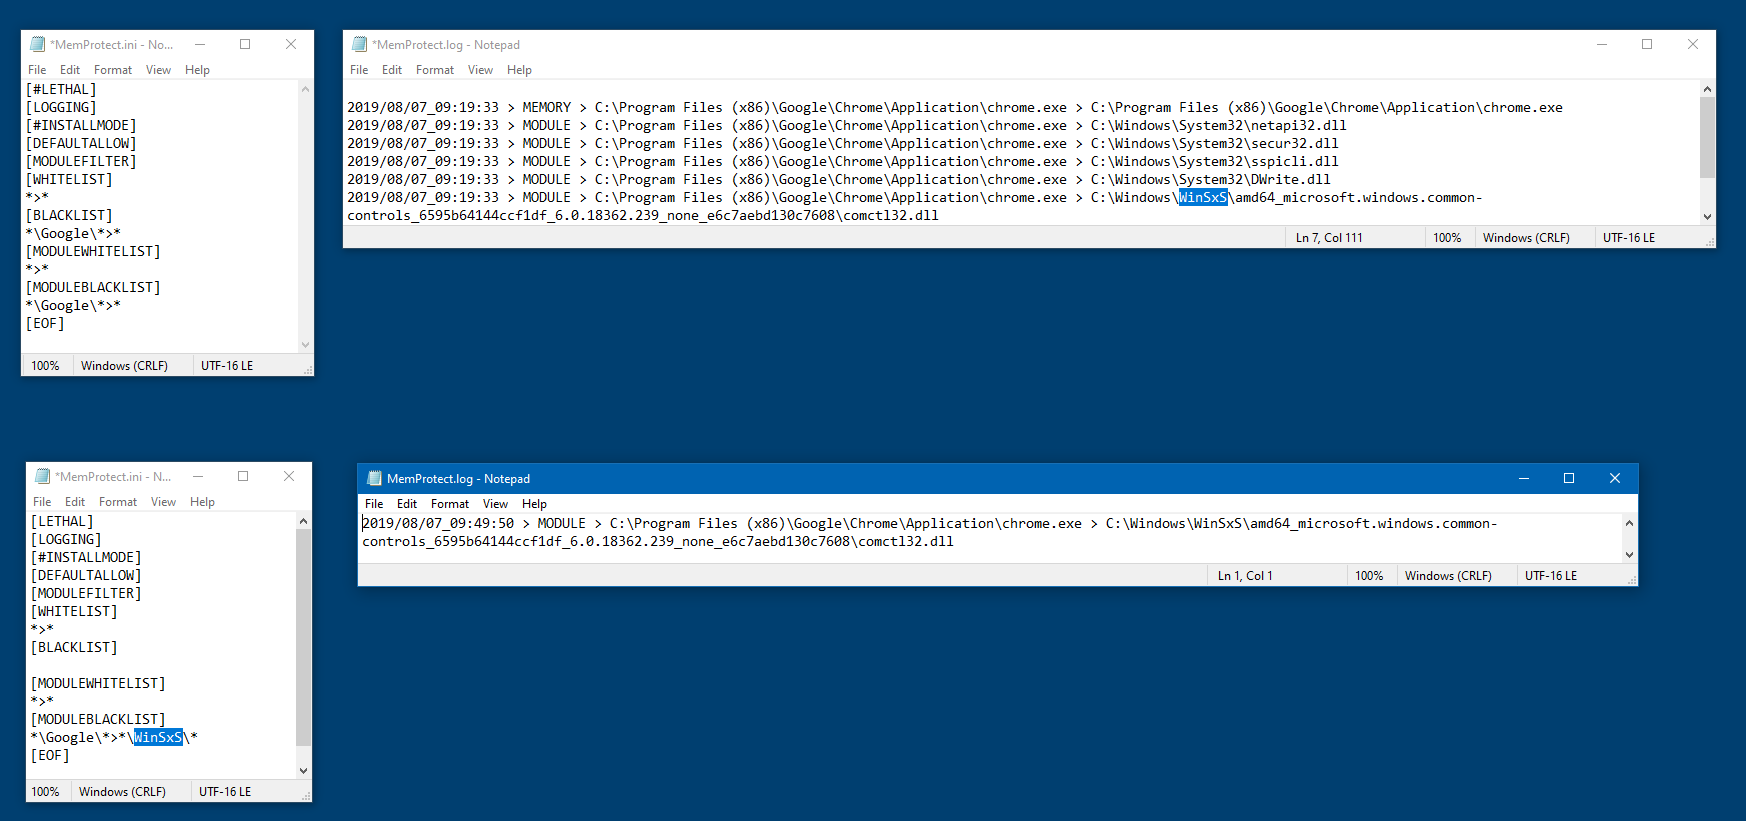This screenshot has width=1746, height=821.
Task: Click the [#INSTALLMODE] line in the [#LETHAL] ini window
Action: [81, 125]
